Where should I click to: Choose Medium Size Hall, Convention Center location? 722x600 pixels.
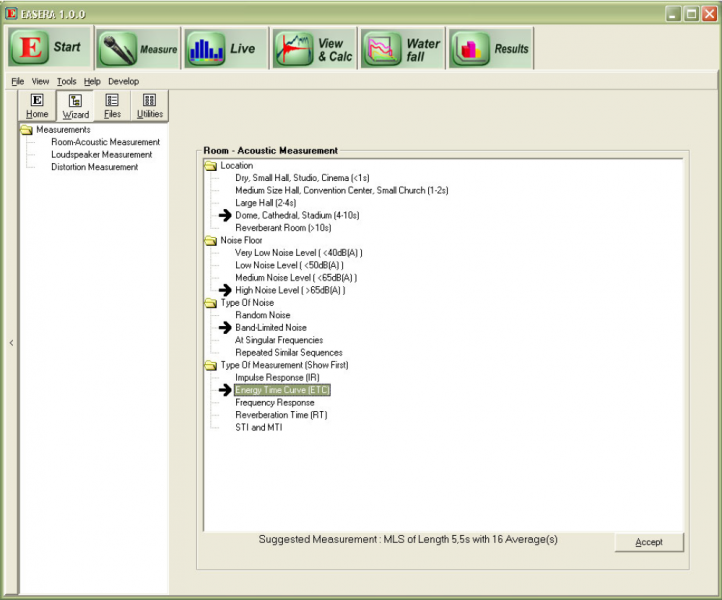click(342, 190)
